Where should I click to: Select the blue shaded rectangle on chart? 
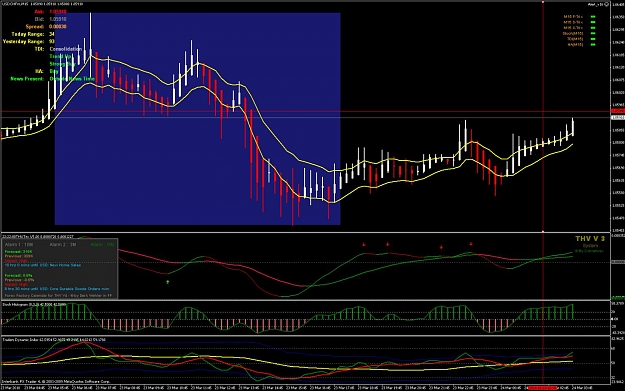(197, 119)
